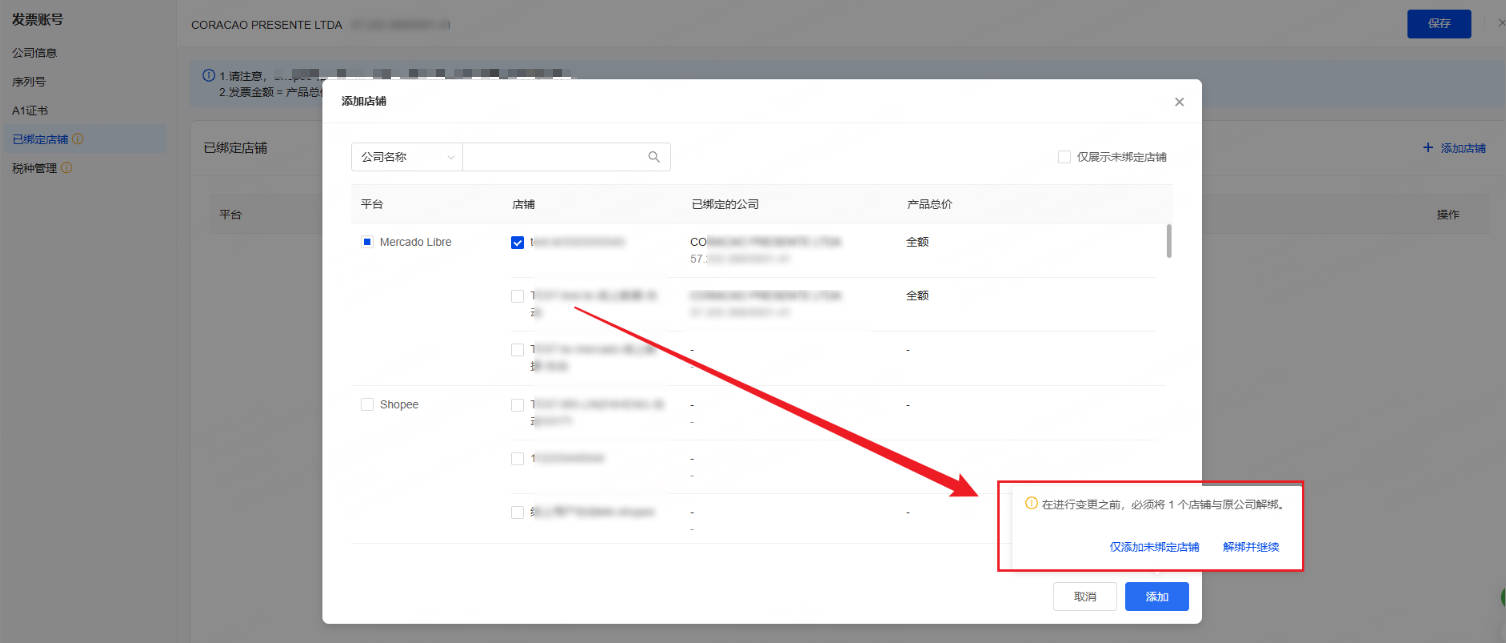Click the search magnifier icon in the store filter

(654, 157)
